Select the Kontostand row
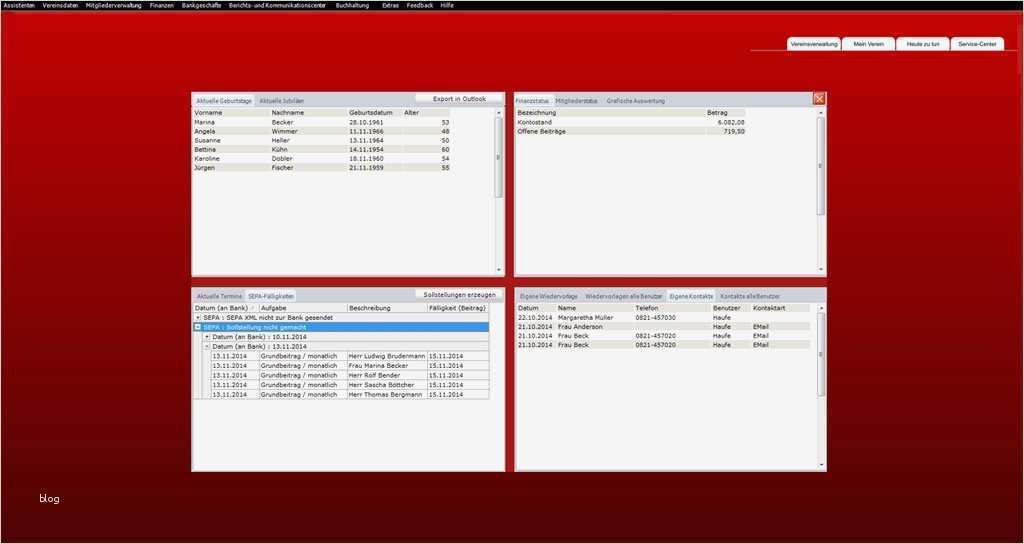The width and height of the screenshot is (1024, 544). 631,122
